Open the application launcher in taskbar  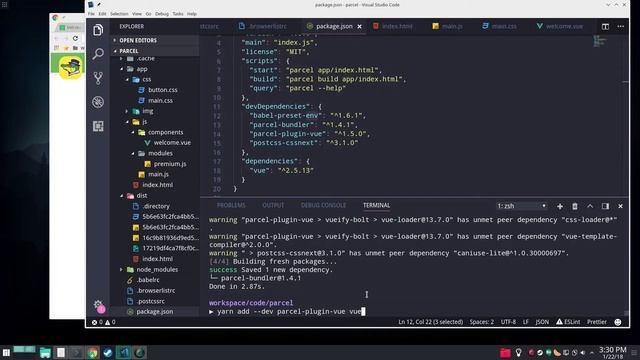[6, 353]
